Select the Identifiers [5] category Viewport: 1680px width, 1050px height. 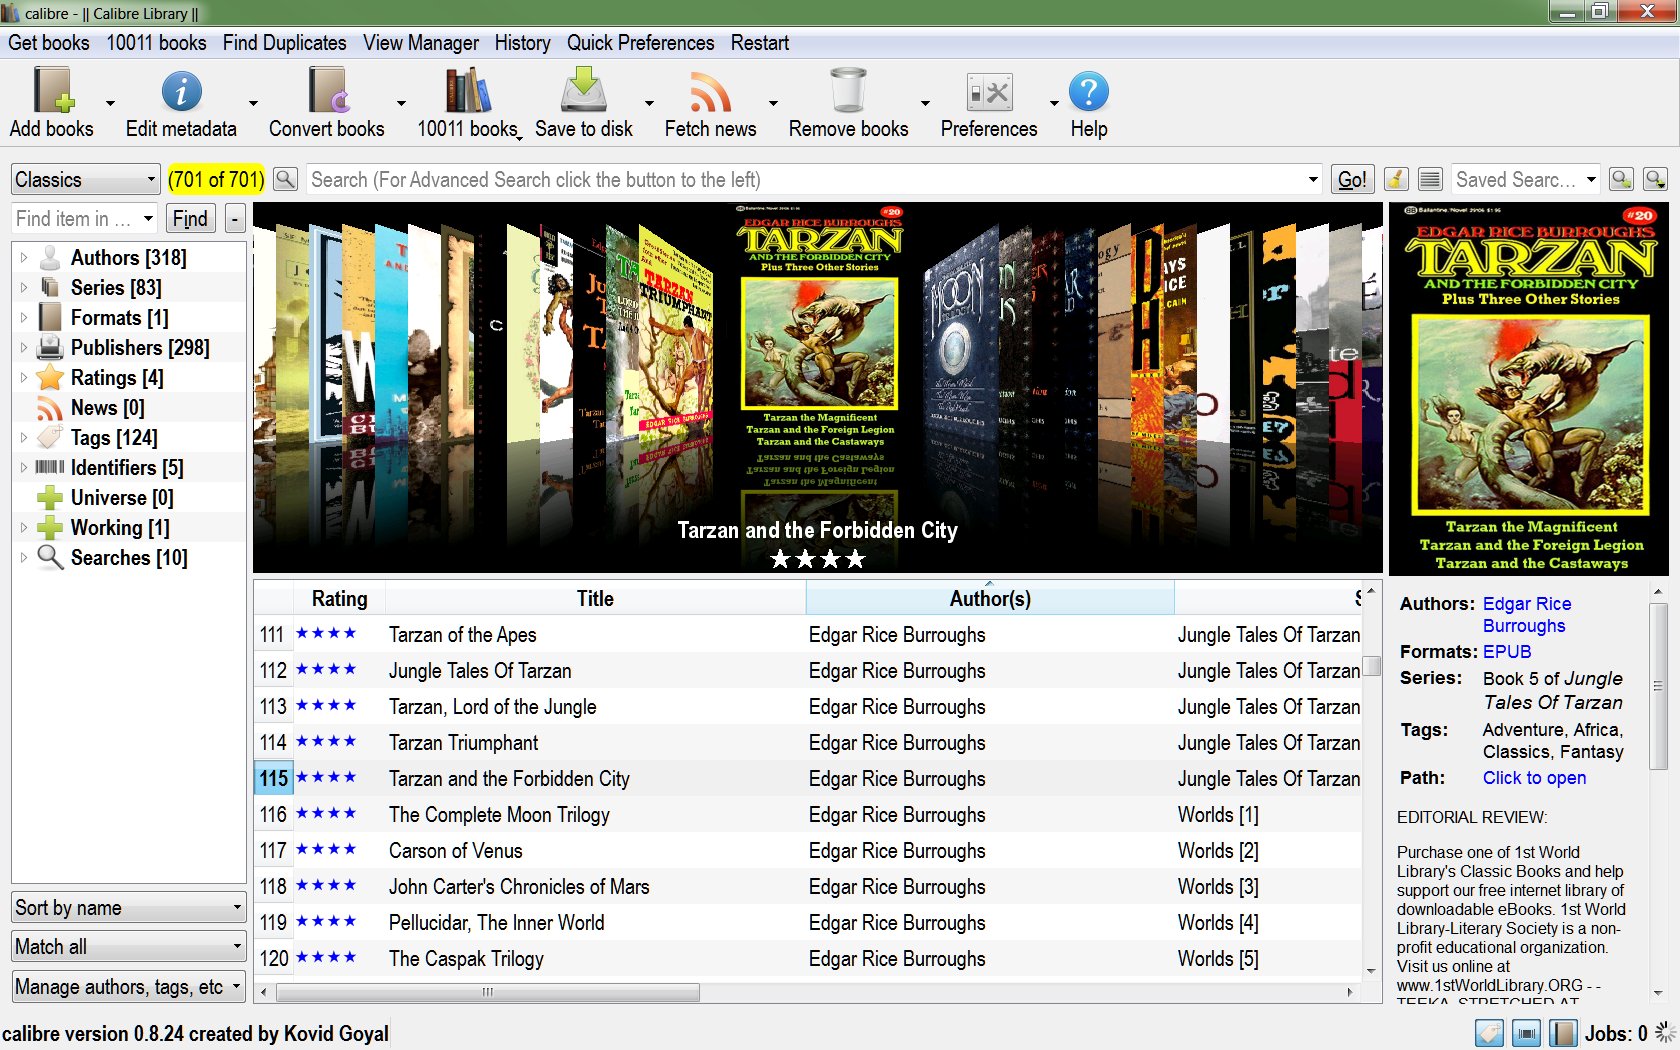[x=127, y=467]
